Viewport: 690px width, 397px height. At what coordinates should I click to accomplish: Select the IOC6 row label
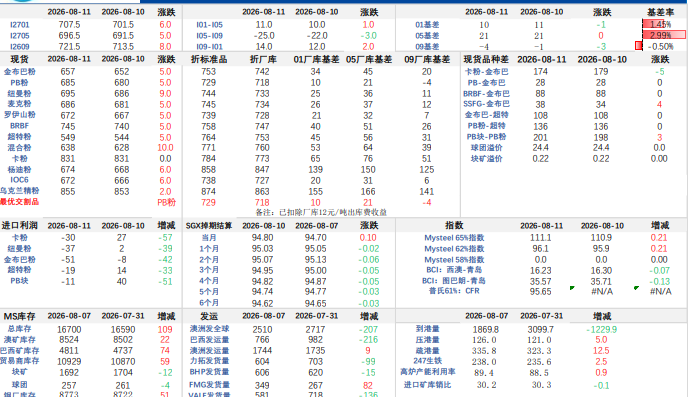click(19, 180)
